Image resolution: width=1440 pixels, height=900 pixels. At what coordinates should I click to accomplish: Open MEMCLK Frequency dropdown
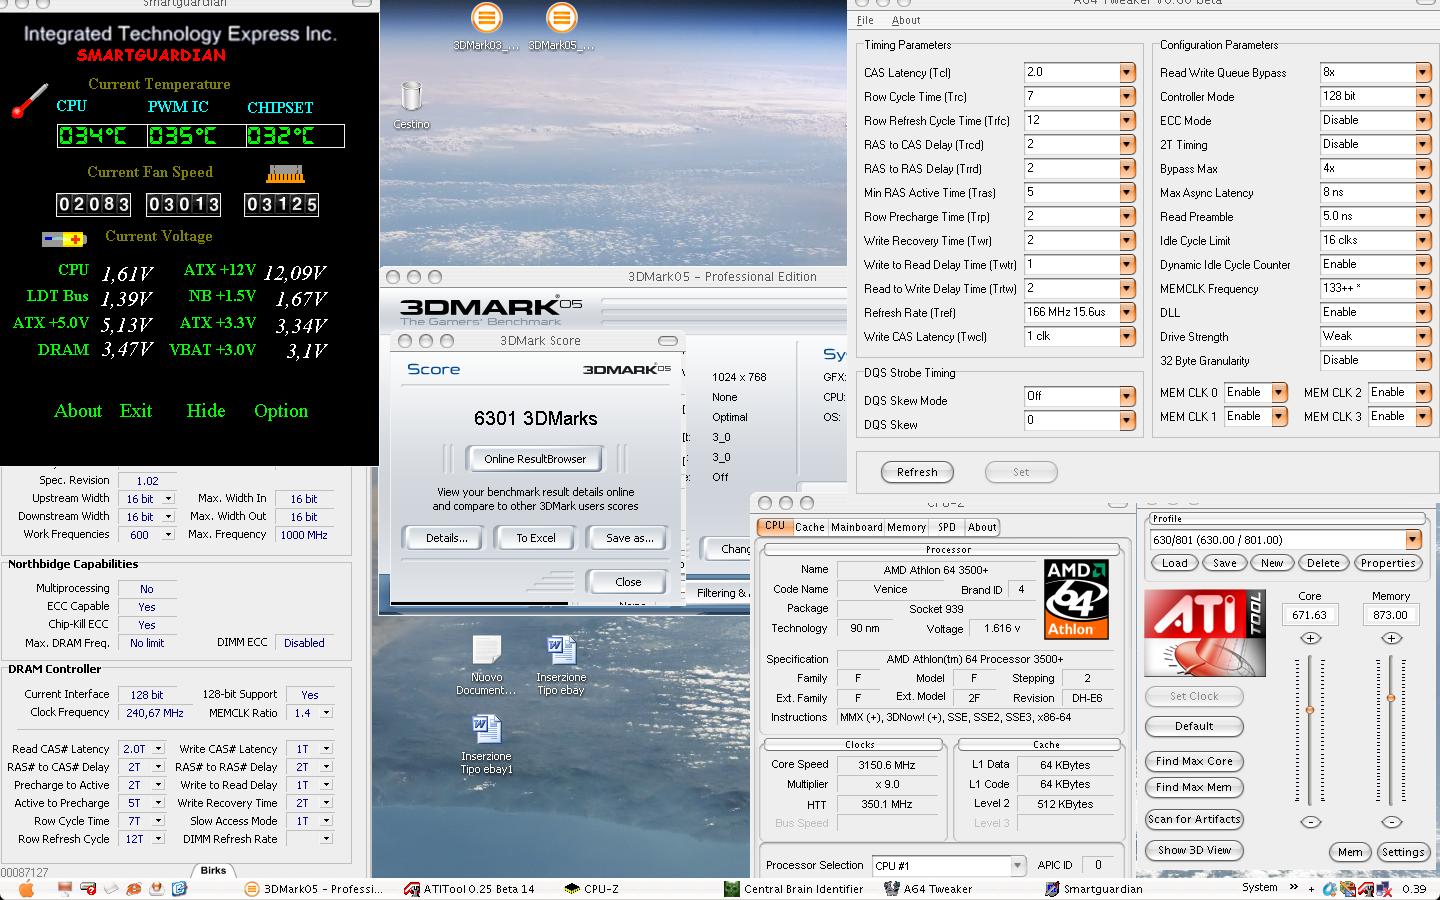tap(1423, 289)
